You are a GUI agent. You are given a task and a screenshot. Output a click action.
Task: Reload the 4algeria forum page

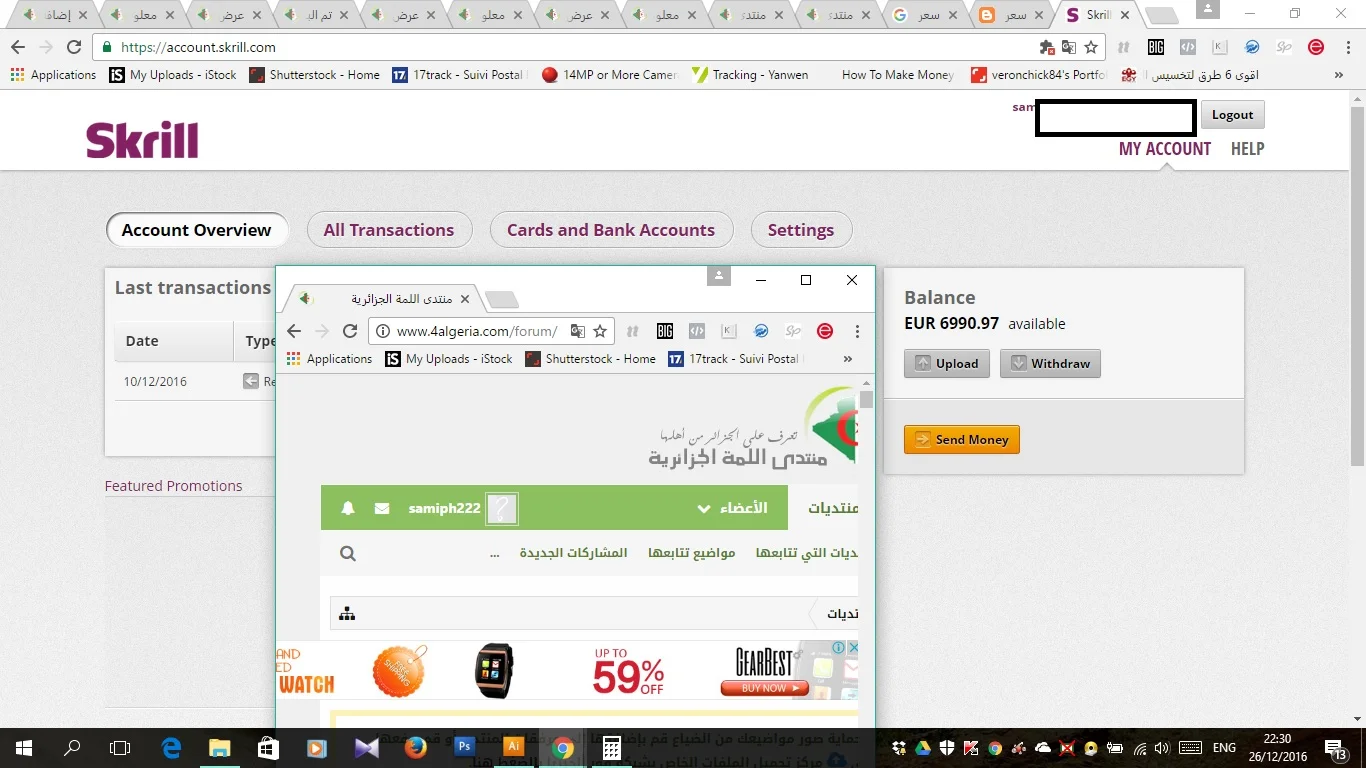pyautogui.click(x=350, y=331)
